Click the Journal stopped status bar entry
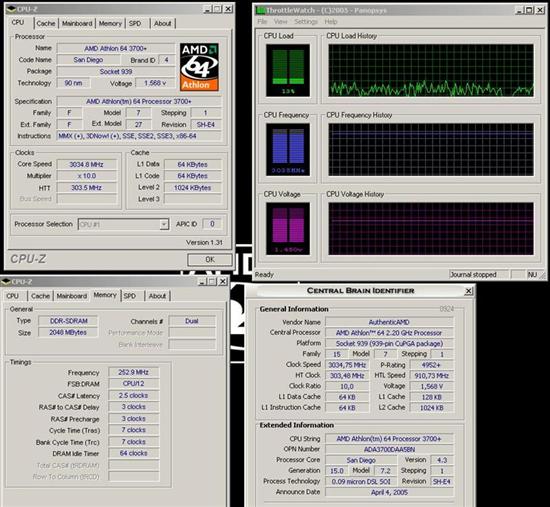 pyautogui.click(x=478, y=275)
